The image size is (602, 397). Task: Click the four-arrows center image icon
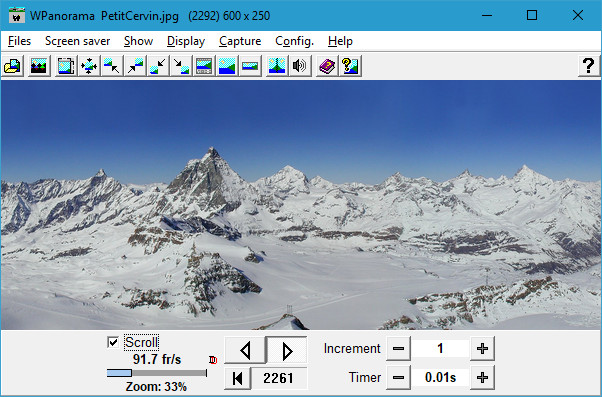pos(89,66)
